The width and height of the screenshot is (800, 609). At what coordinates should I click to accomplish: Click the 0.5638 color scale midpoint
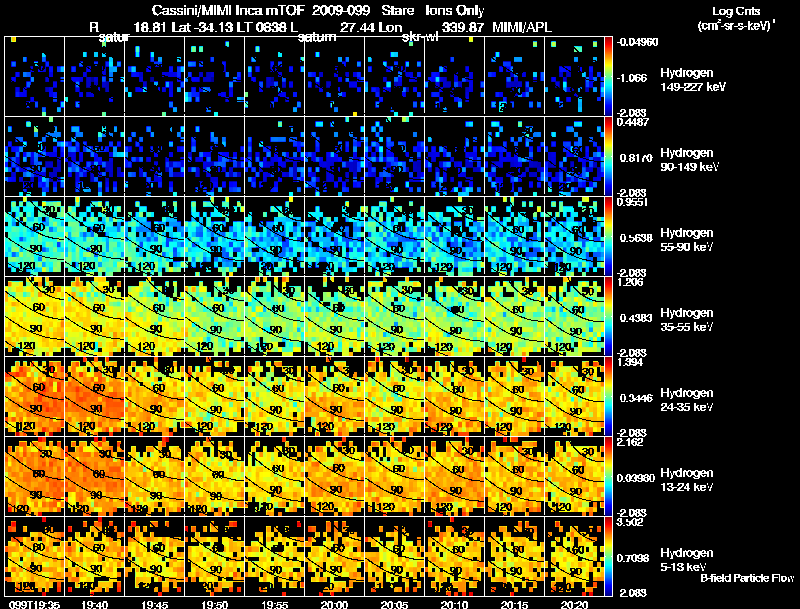coord(636,238)
